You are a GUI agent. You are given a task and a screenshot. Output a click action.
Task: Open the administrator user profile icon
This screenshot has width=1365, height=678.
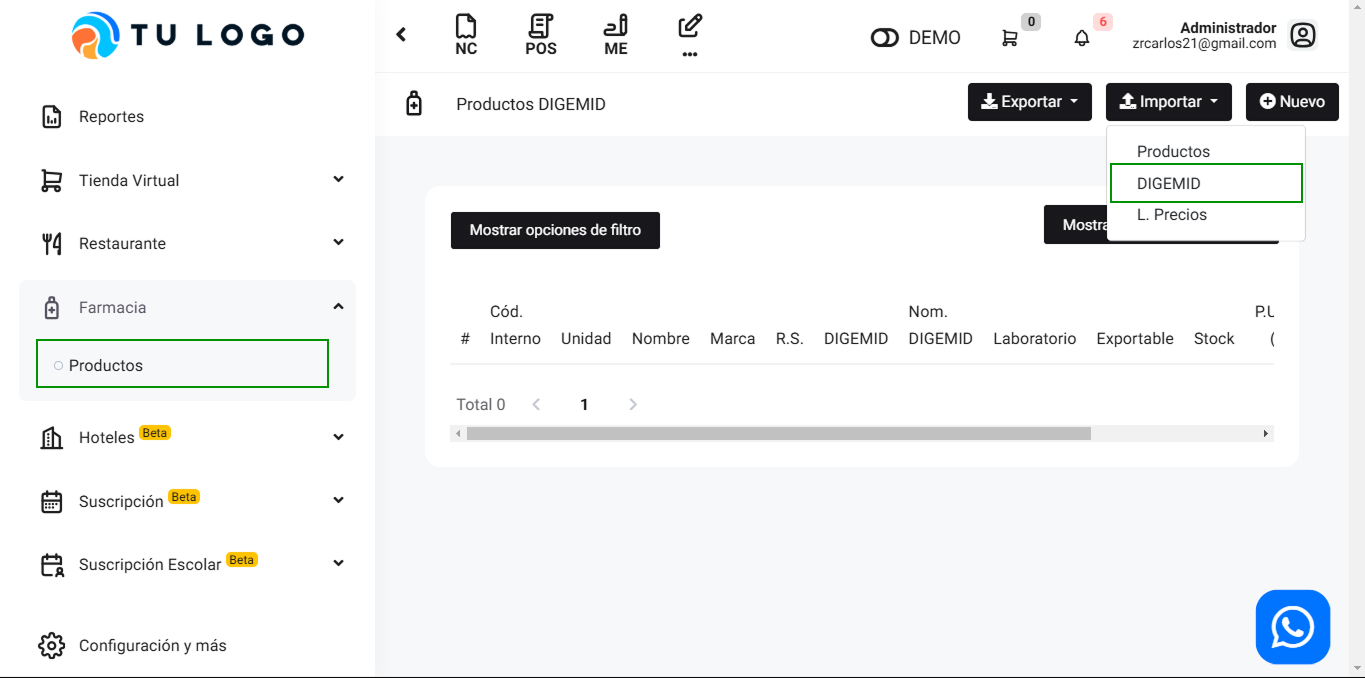coord(1302,36)
